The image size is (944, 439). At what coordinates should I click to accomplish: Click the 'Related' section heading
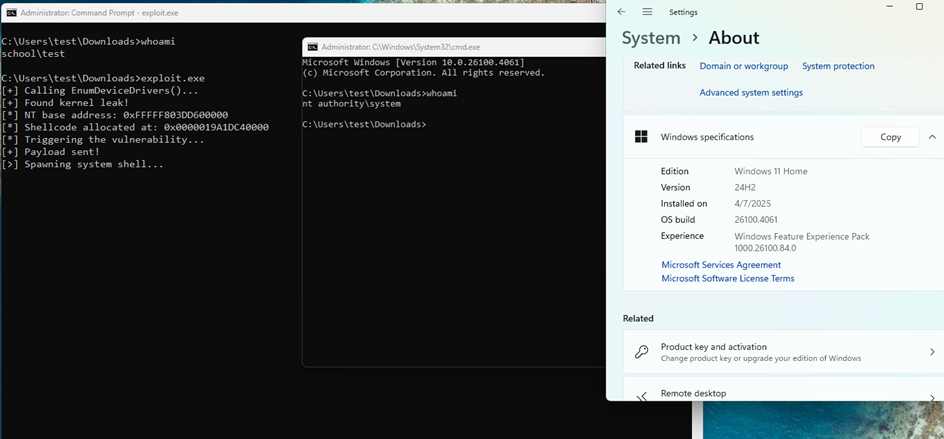pyautogui.click(x=638, y=319)
